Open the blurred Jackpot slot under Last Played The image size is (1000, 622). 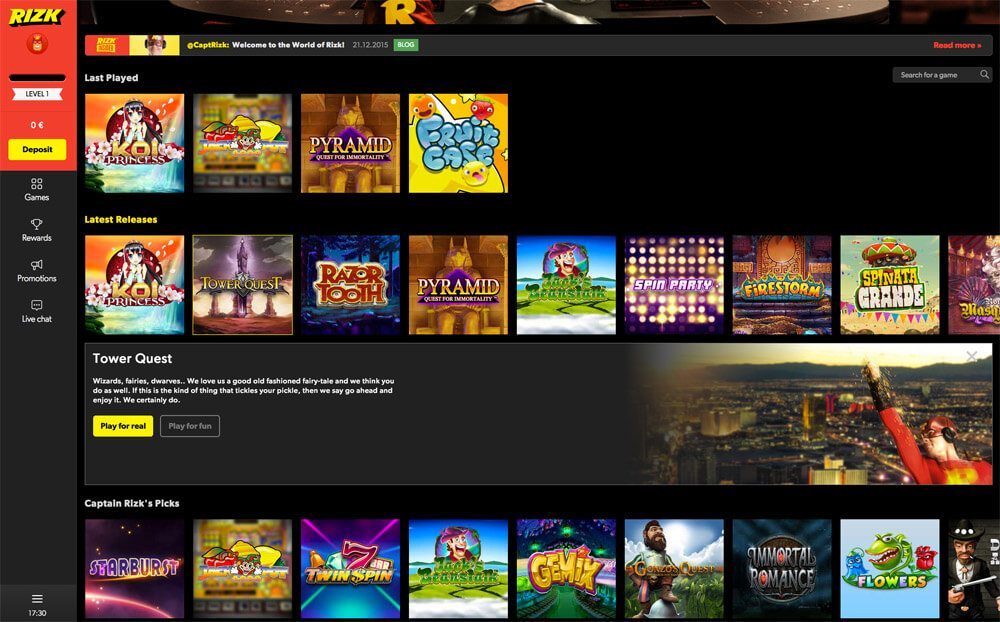[x=242, y=143]
